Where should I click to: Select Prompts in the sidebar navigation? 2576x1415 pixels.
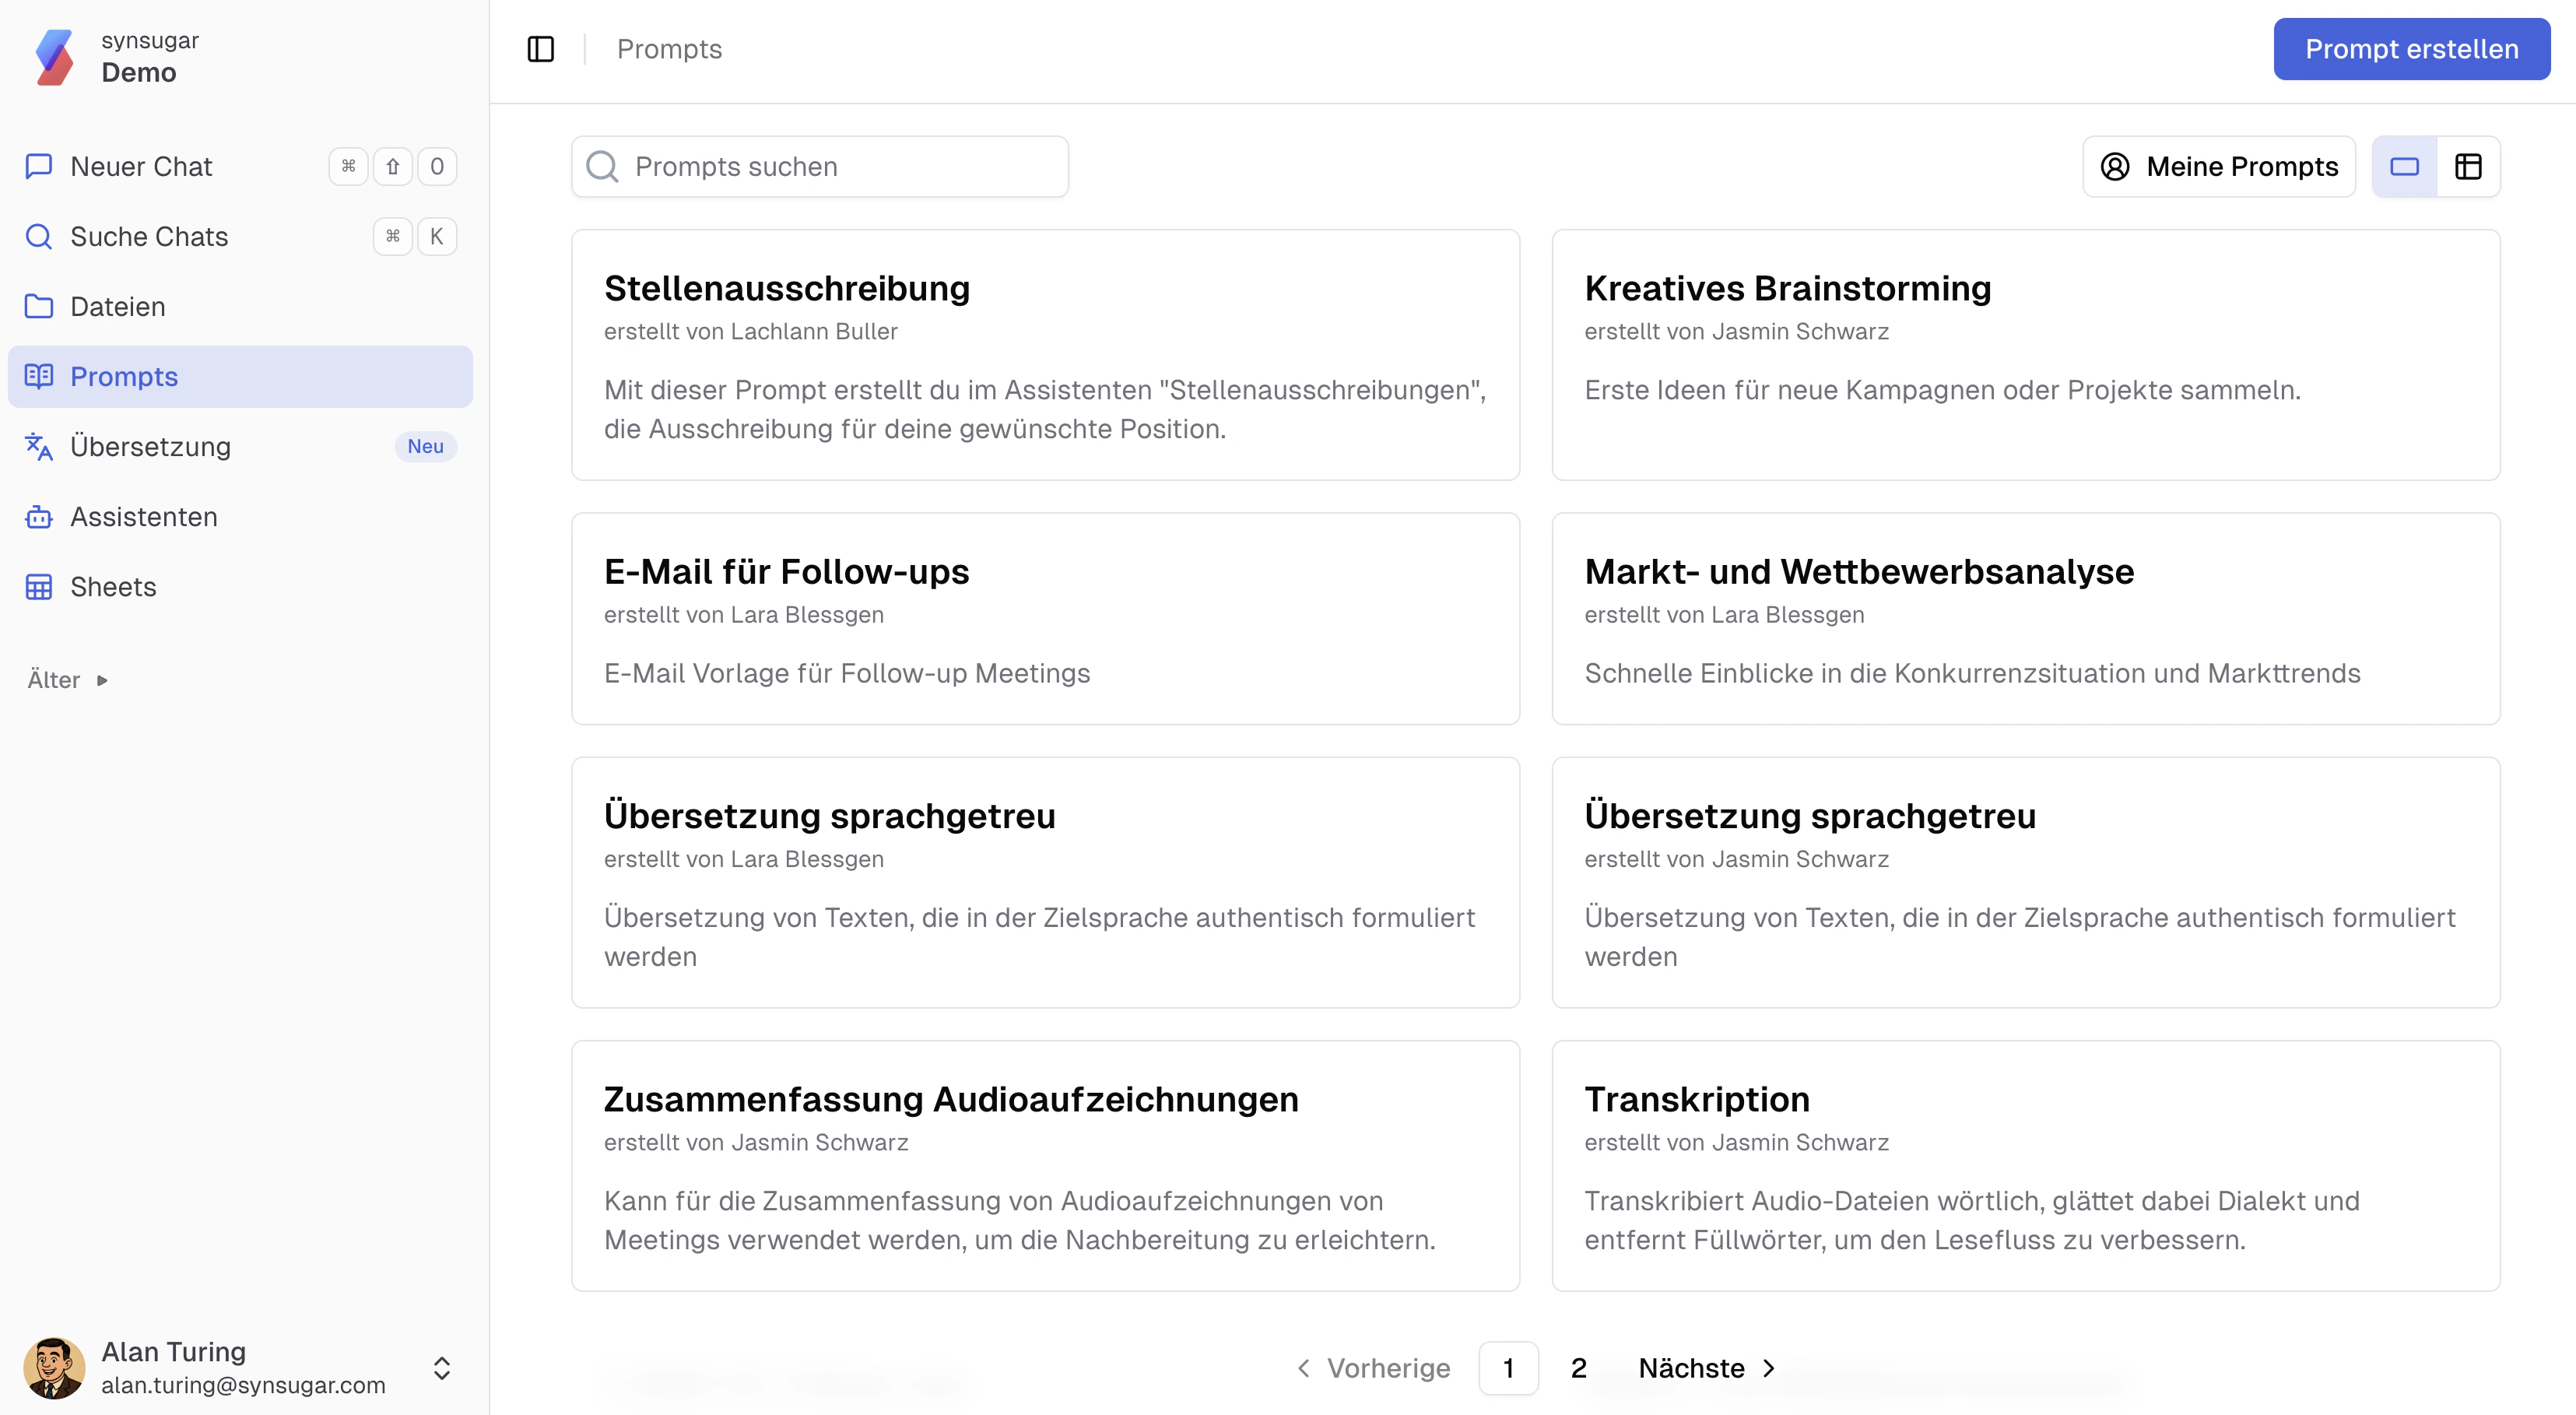(x=124, y=377)
